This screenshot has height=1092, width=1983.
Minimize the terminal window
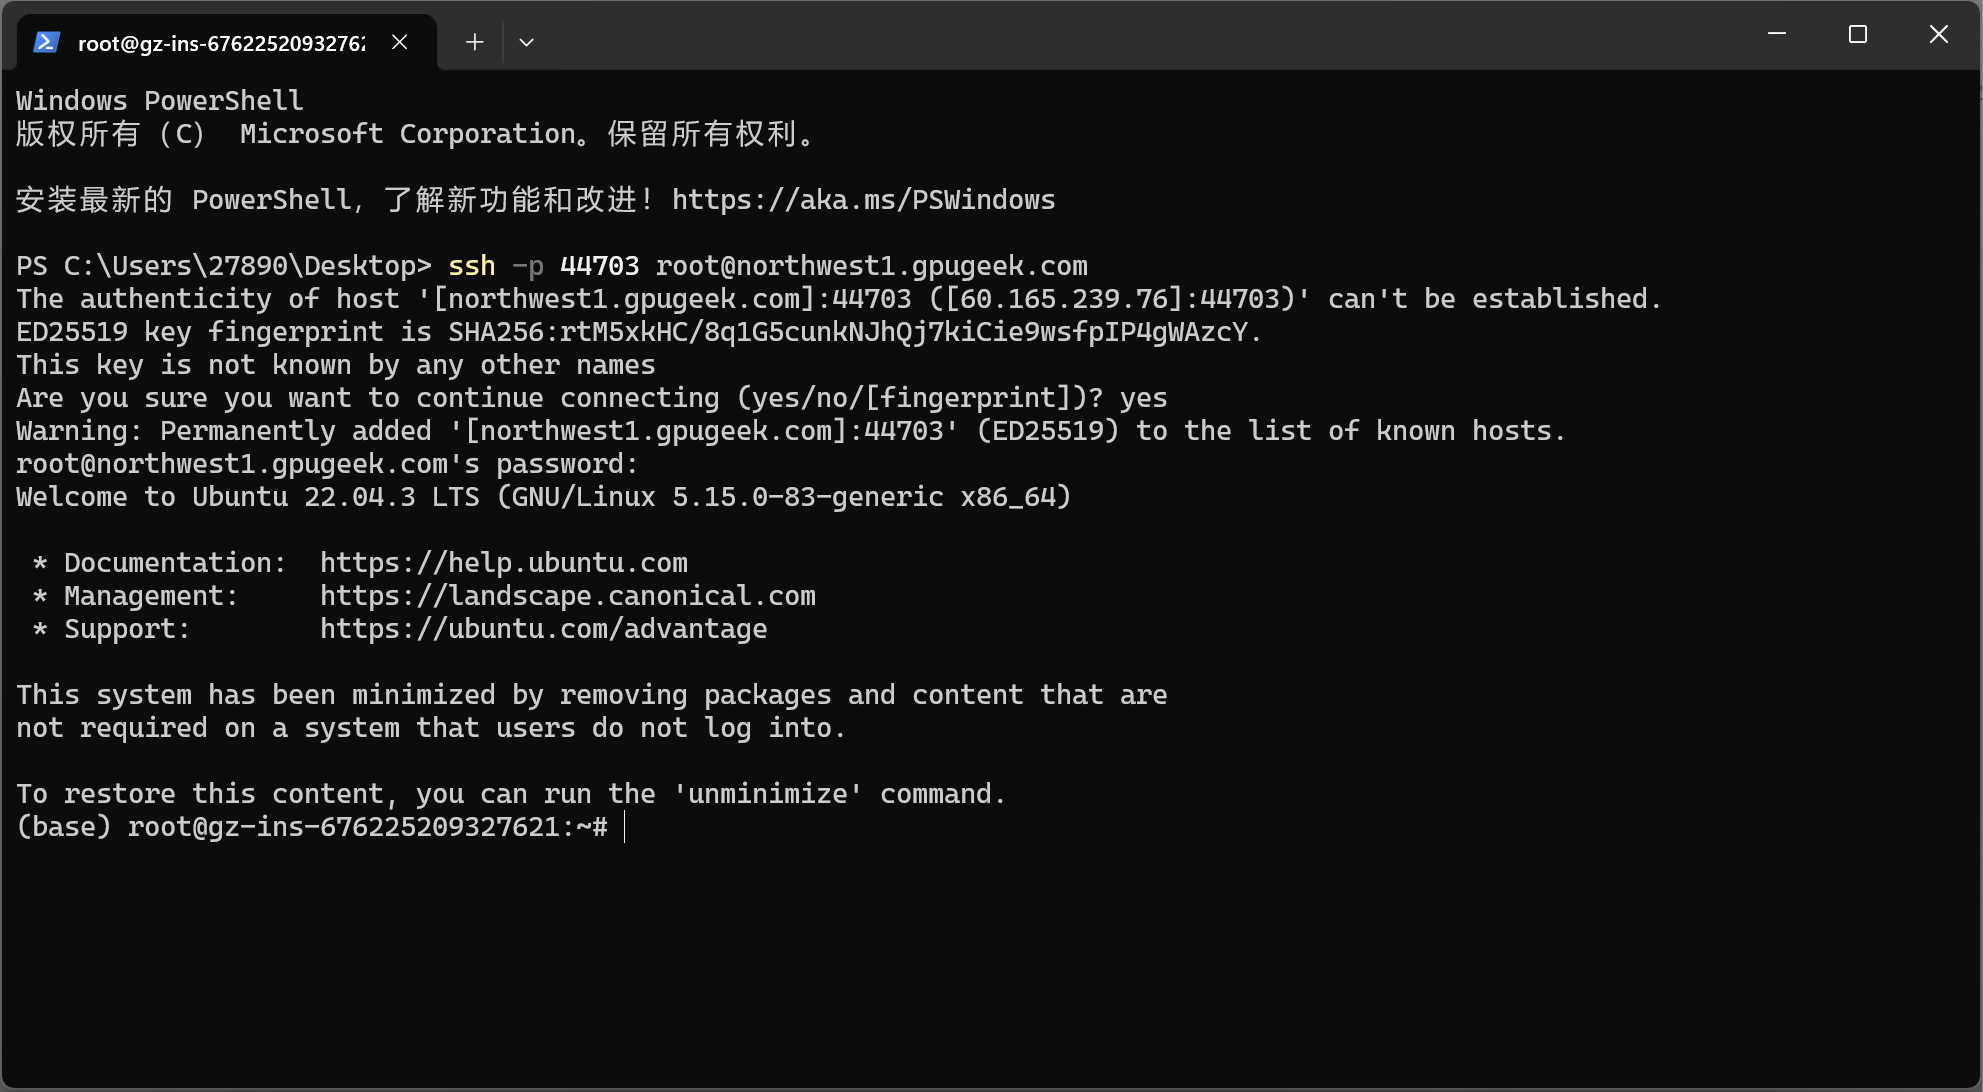(x=1777, y=34)
